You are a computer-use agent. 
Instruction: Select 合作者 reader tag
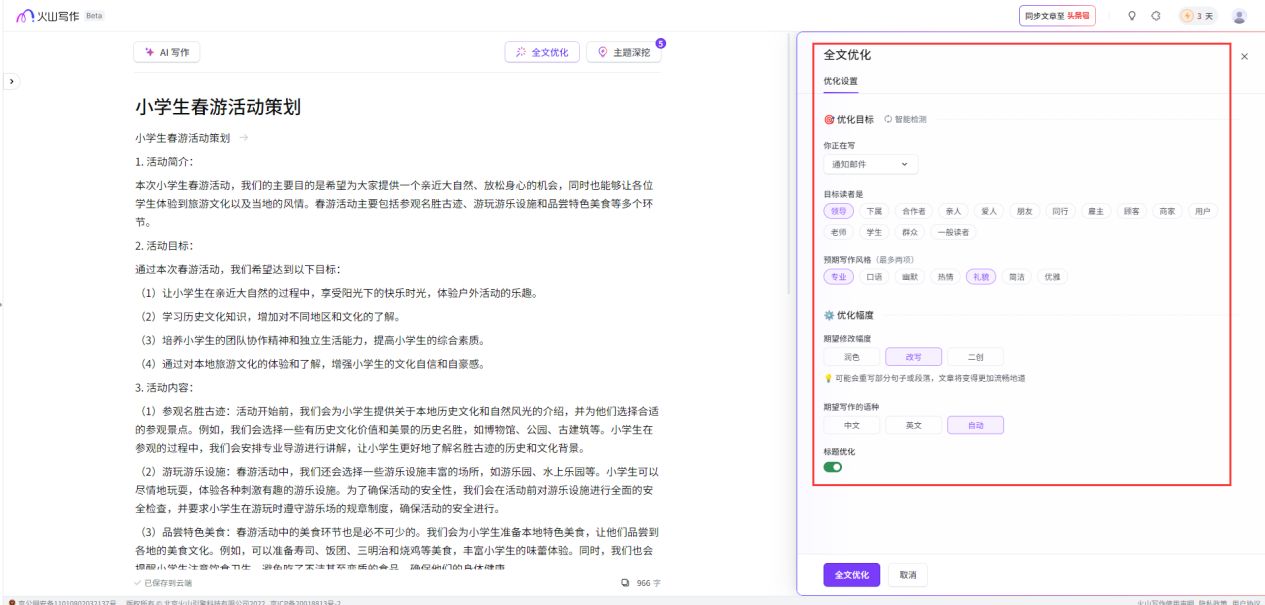click(x=914, y=211)
